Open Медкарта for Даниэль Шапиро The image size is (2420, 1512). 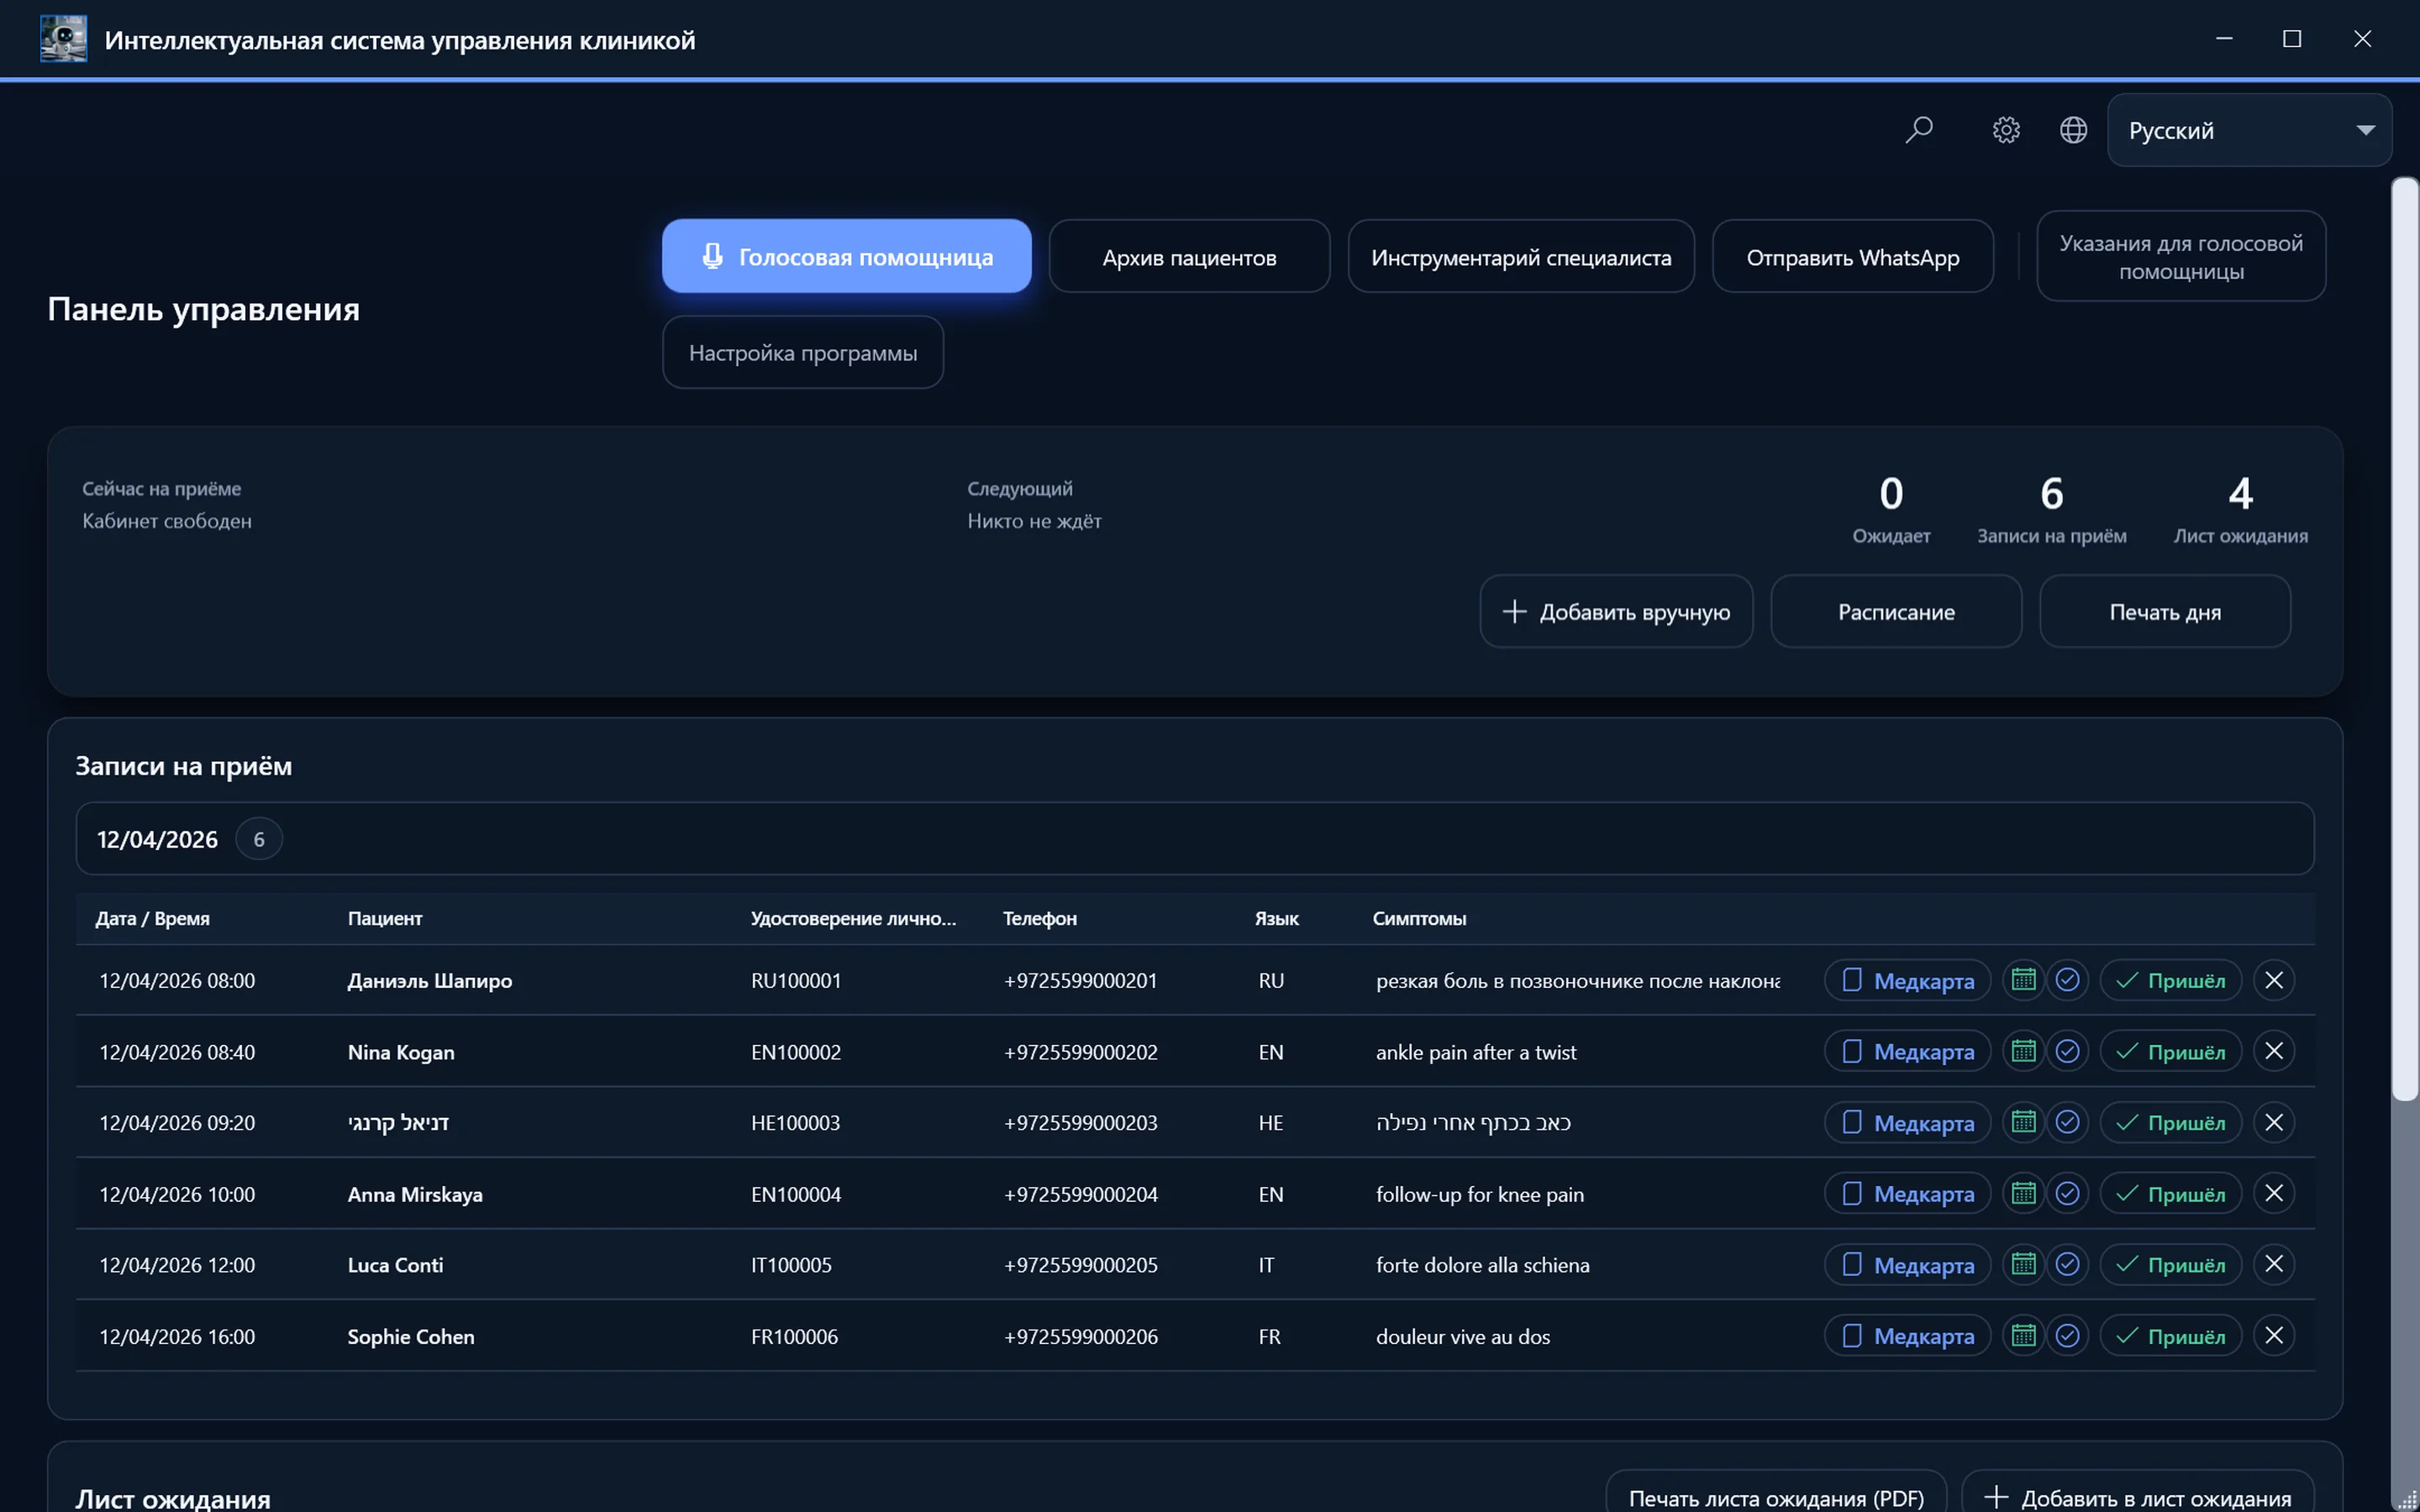(x=1907, y=980)
